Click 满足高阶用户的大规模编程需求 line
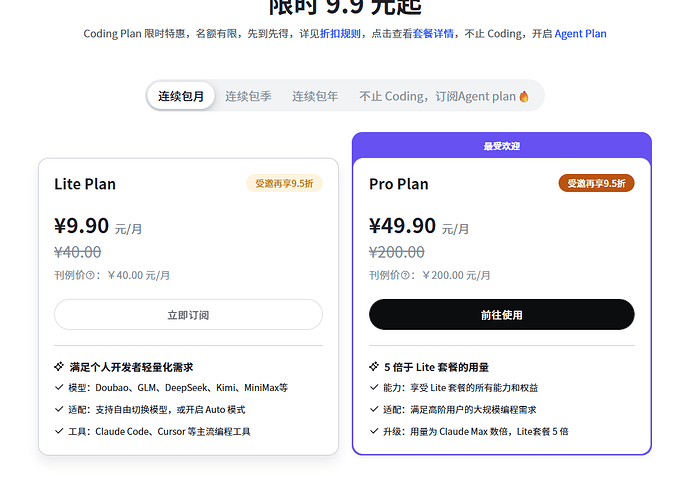 click(460, 410)
